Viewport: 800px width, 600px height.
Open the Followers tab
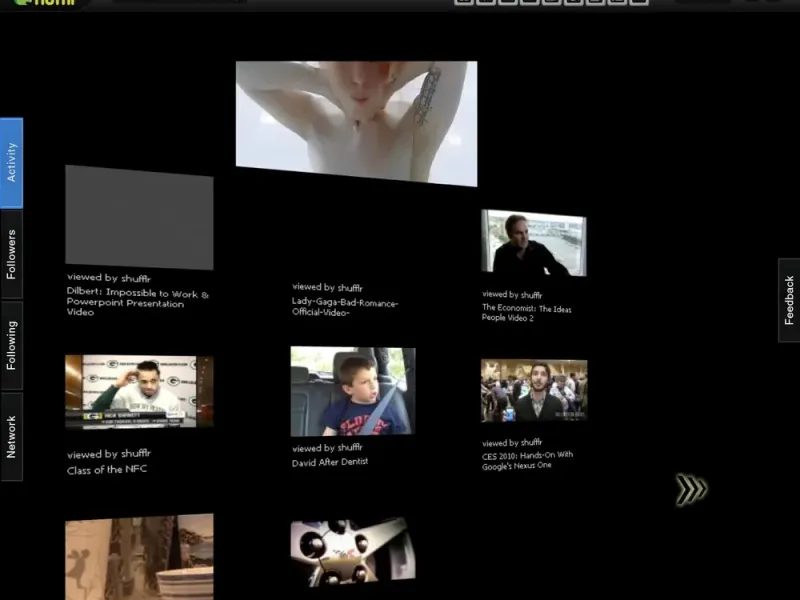12,254
